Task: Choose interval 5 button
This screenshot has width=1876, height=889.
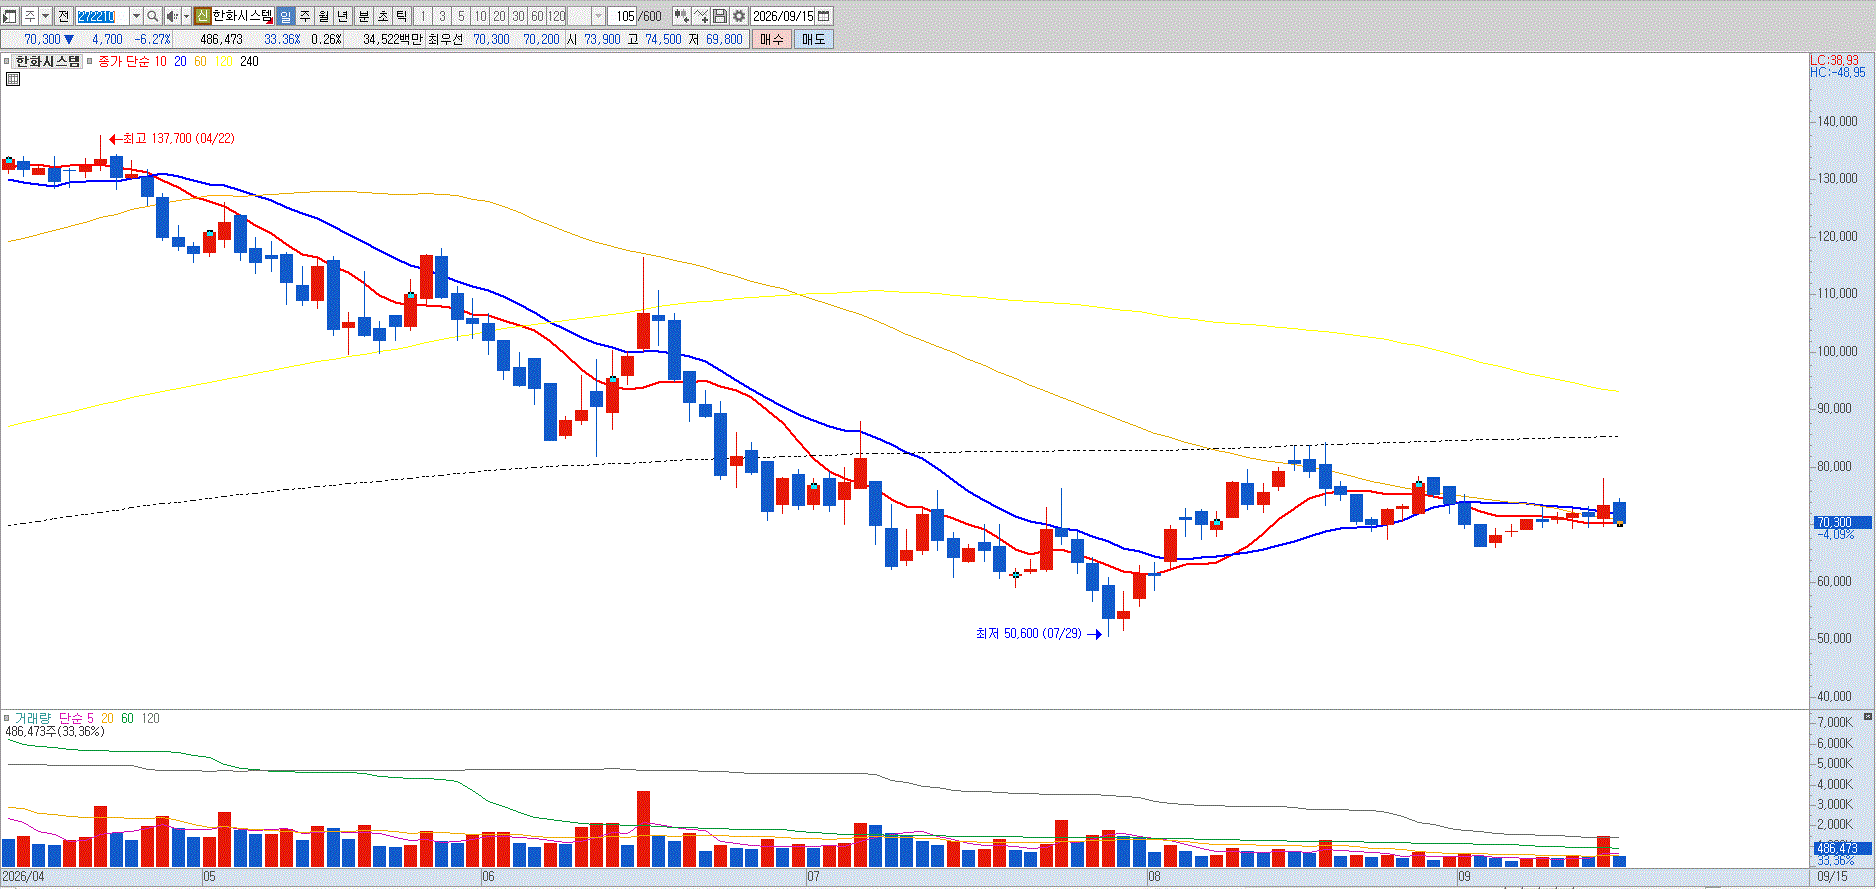Action: click(x=460, y=16)
